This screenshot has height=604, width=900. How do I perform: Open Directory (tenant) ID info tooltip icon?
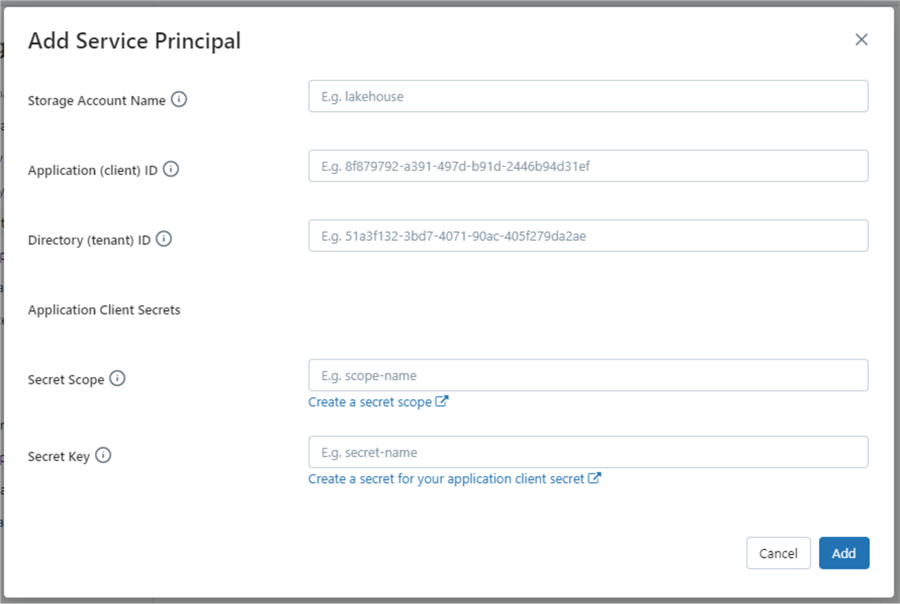(x=164, y=239)
